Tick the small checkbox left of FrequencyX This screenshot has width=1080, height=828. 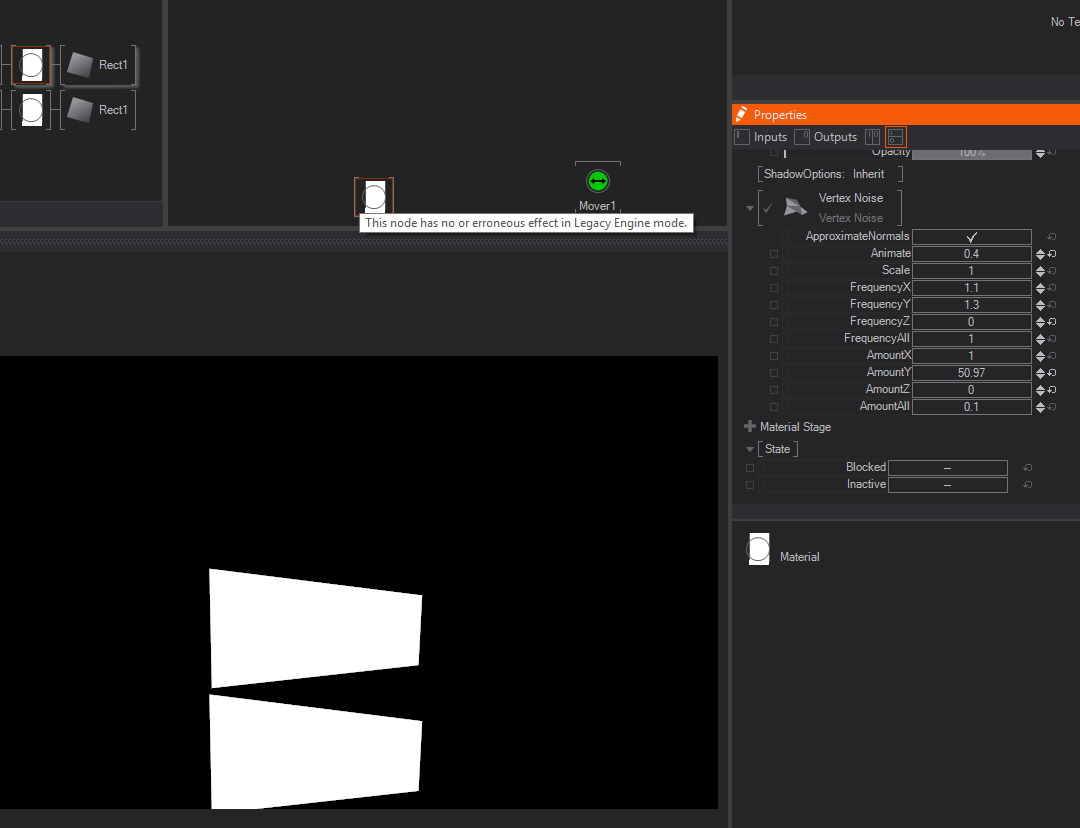click(x=774, y=288)
